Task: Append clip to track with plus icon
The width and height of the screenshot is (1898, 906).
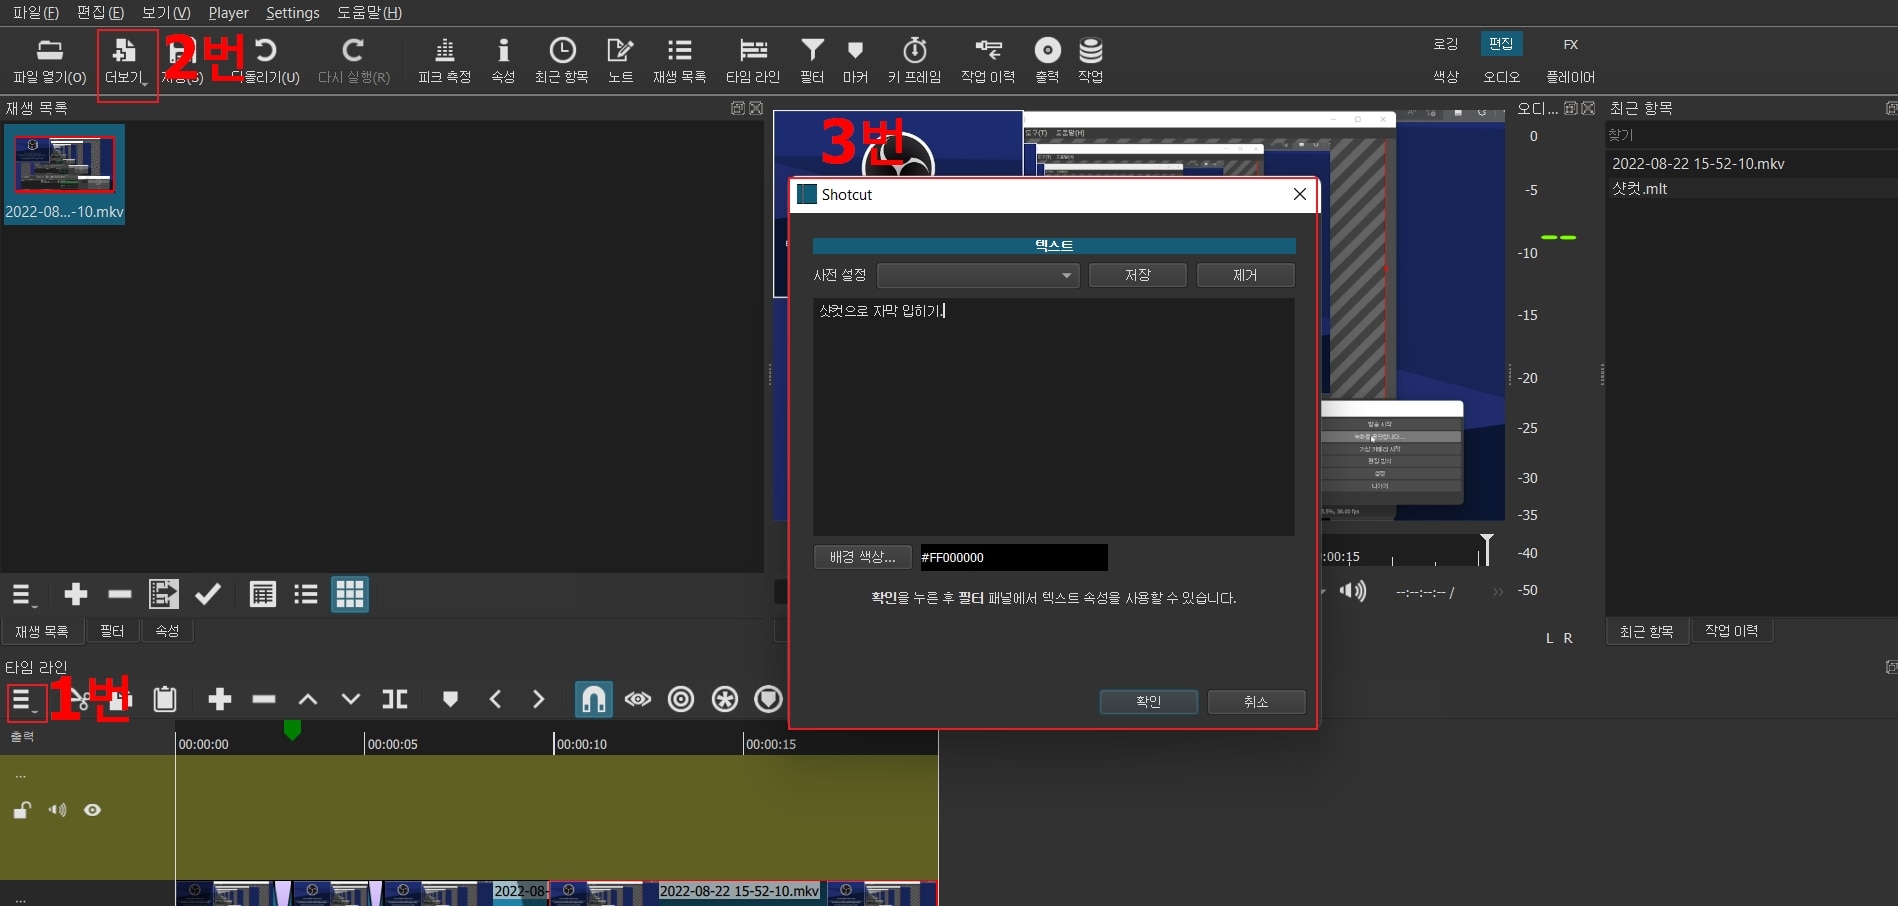Action: point(220,699)
